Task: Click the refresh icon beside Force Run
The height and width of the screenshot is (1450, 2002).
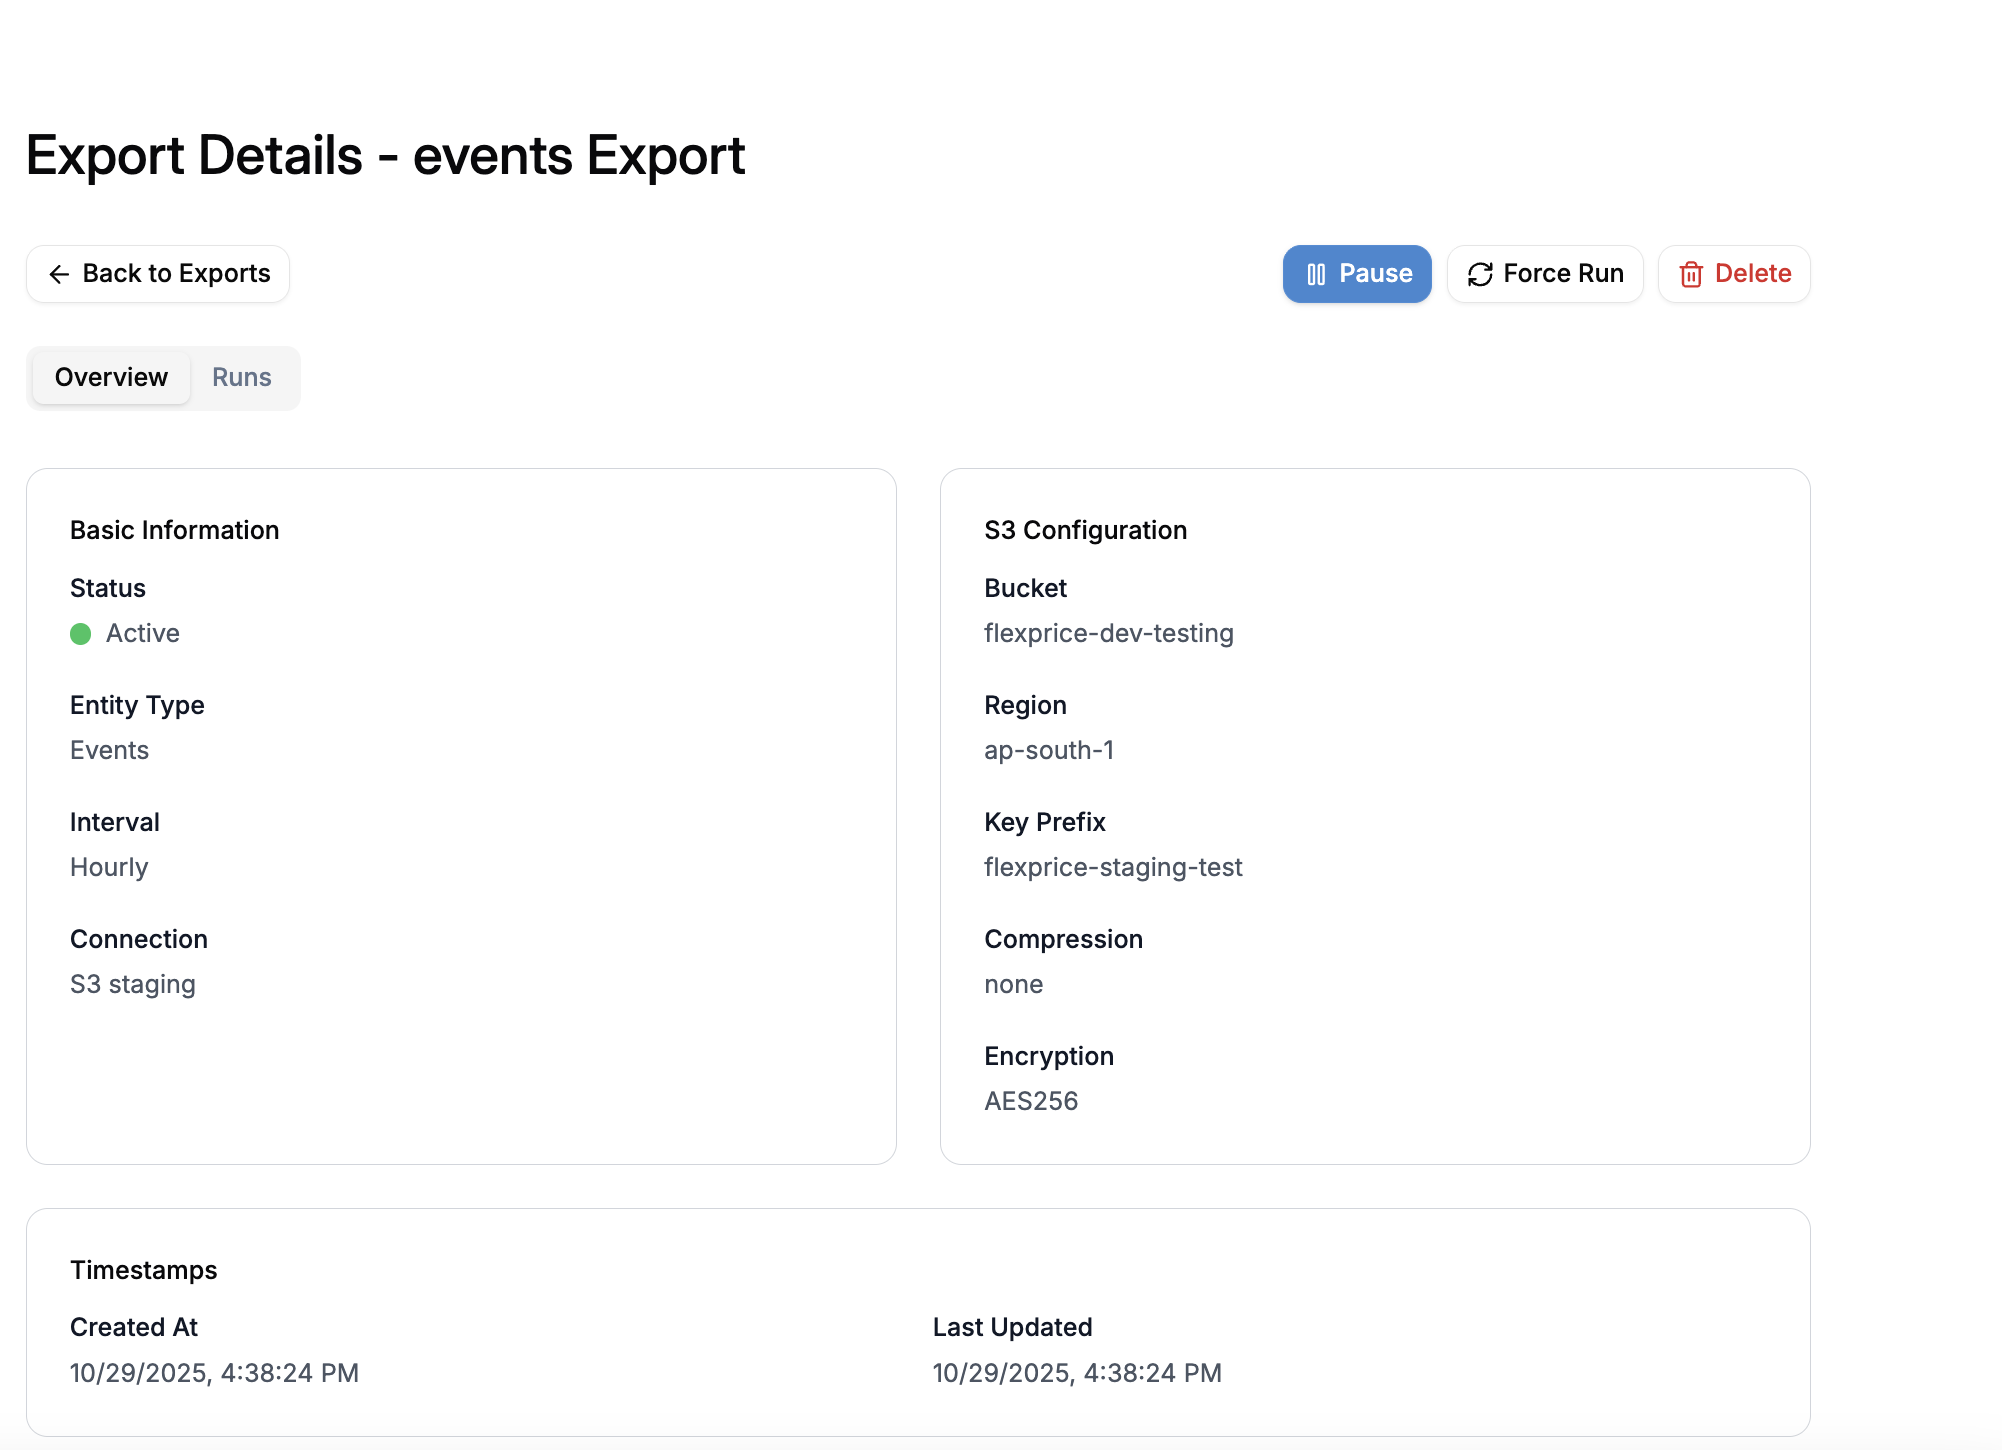Action: [x=1479, y=273]
